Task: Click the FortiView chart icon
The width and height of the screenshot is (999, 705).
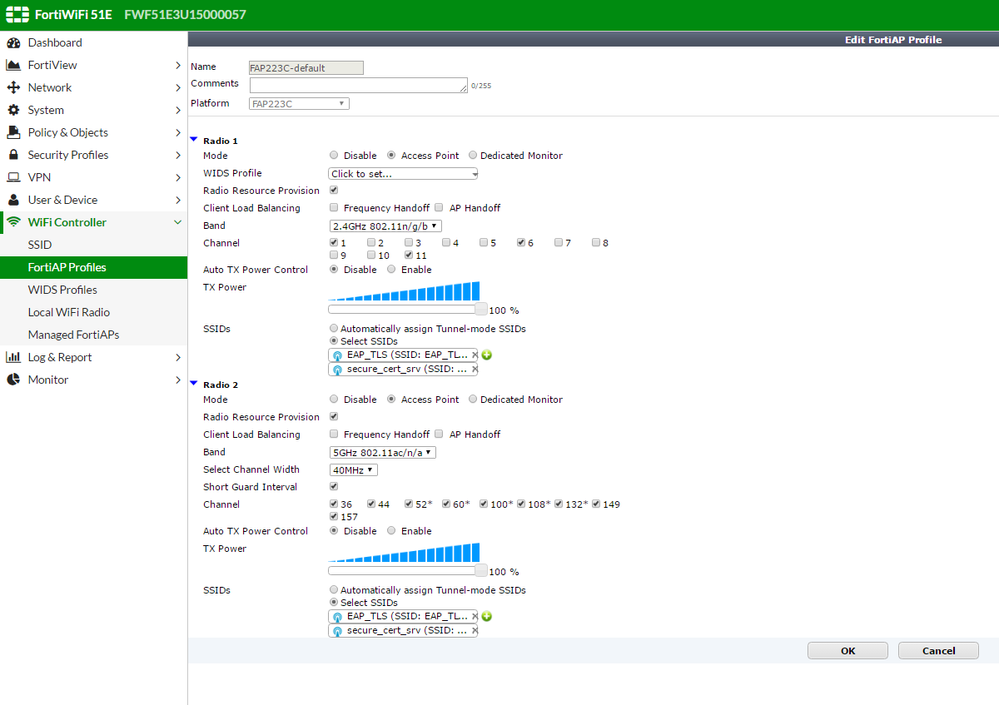Action: pyautogui.click(x=13, y=65)
